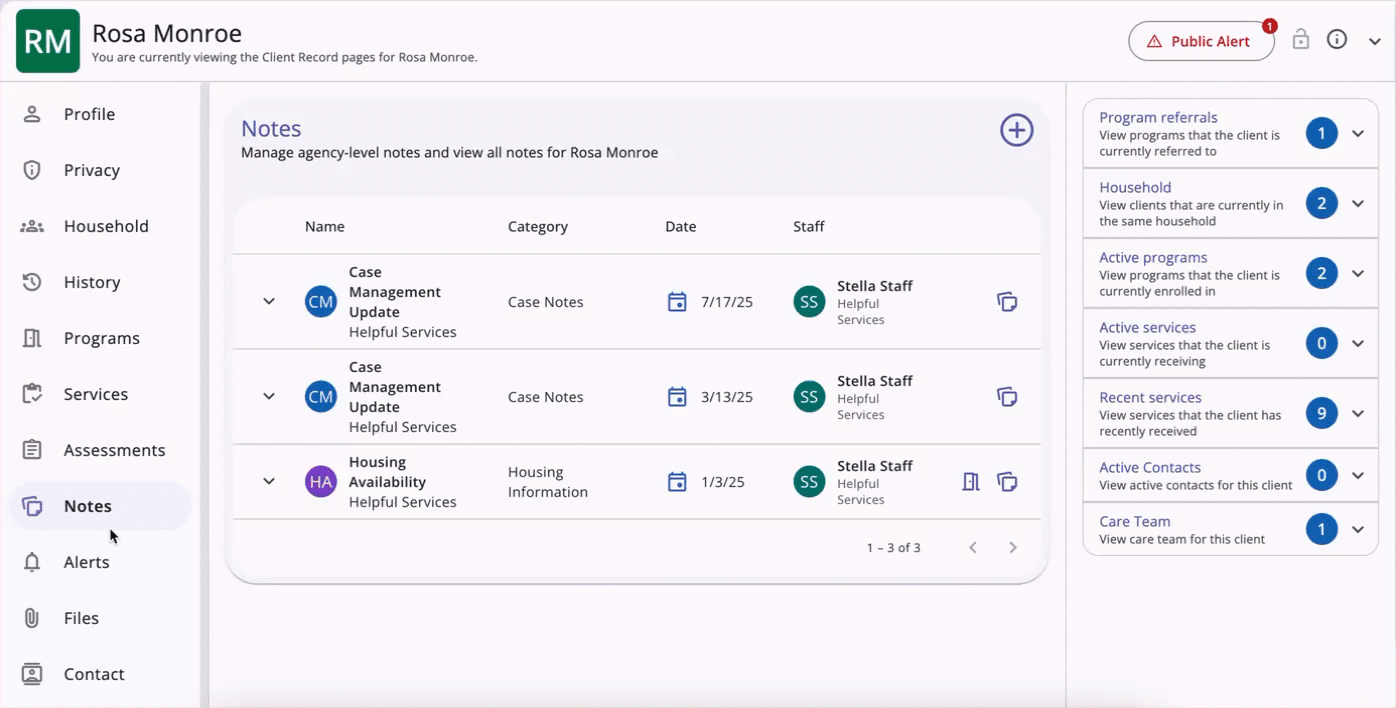Click the Privacy shield icon
Screen dimensions: 1396x708
coord(32,170)
